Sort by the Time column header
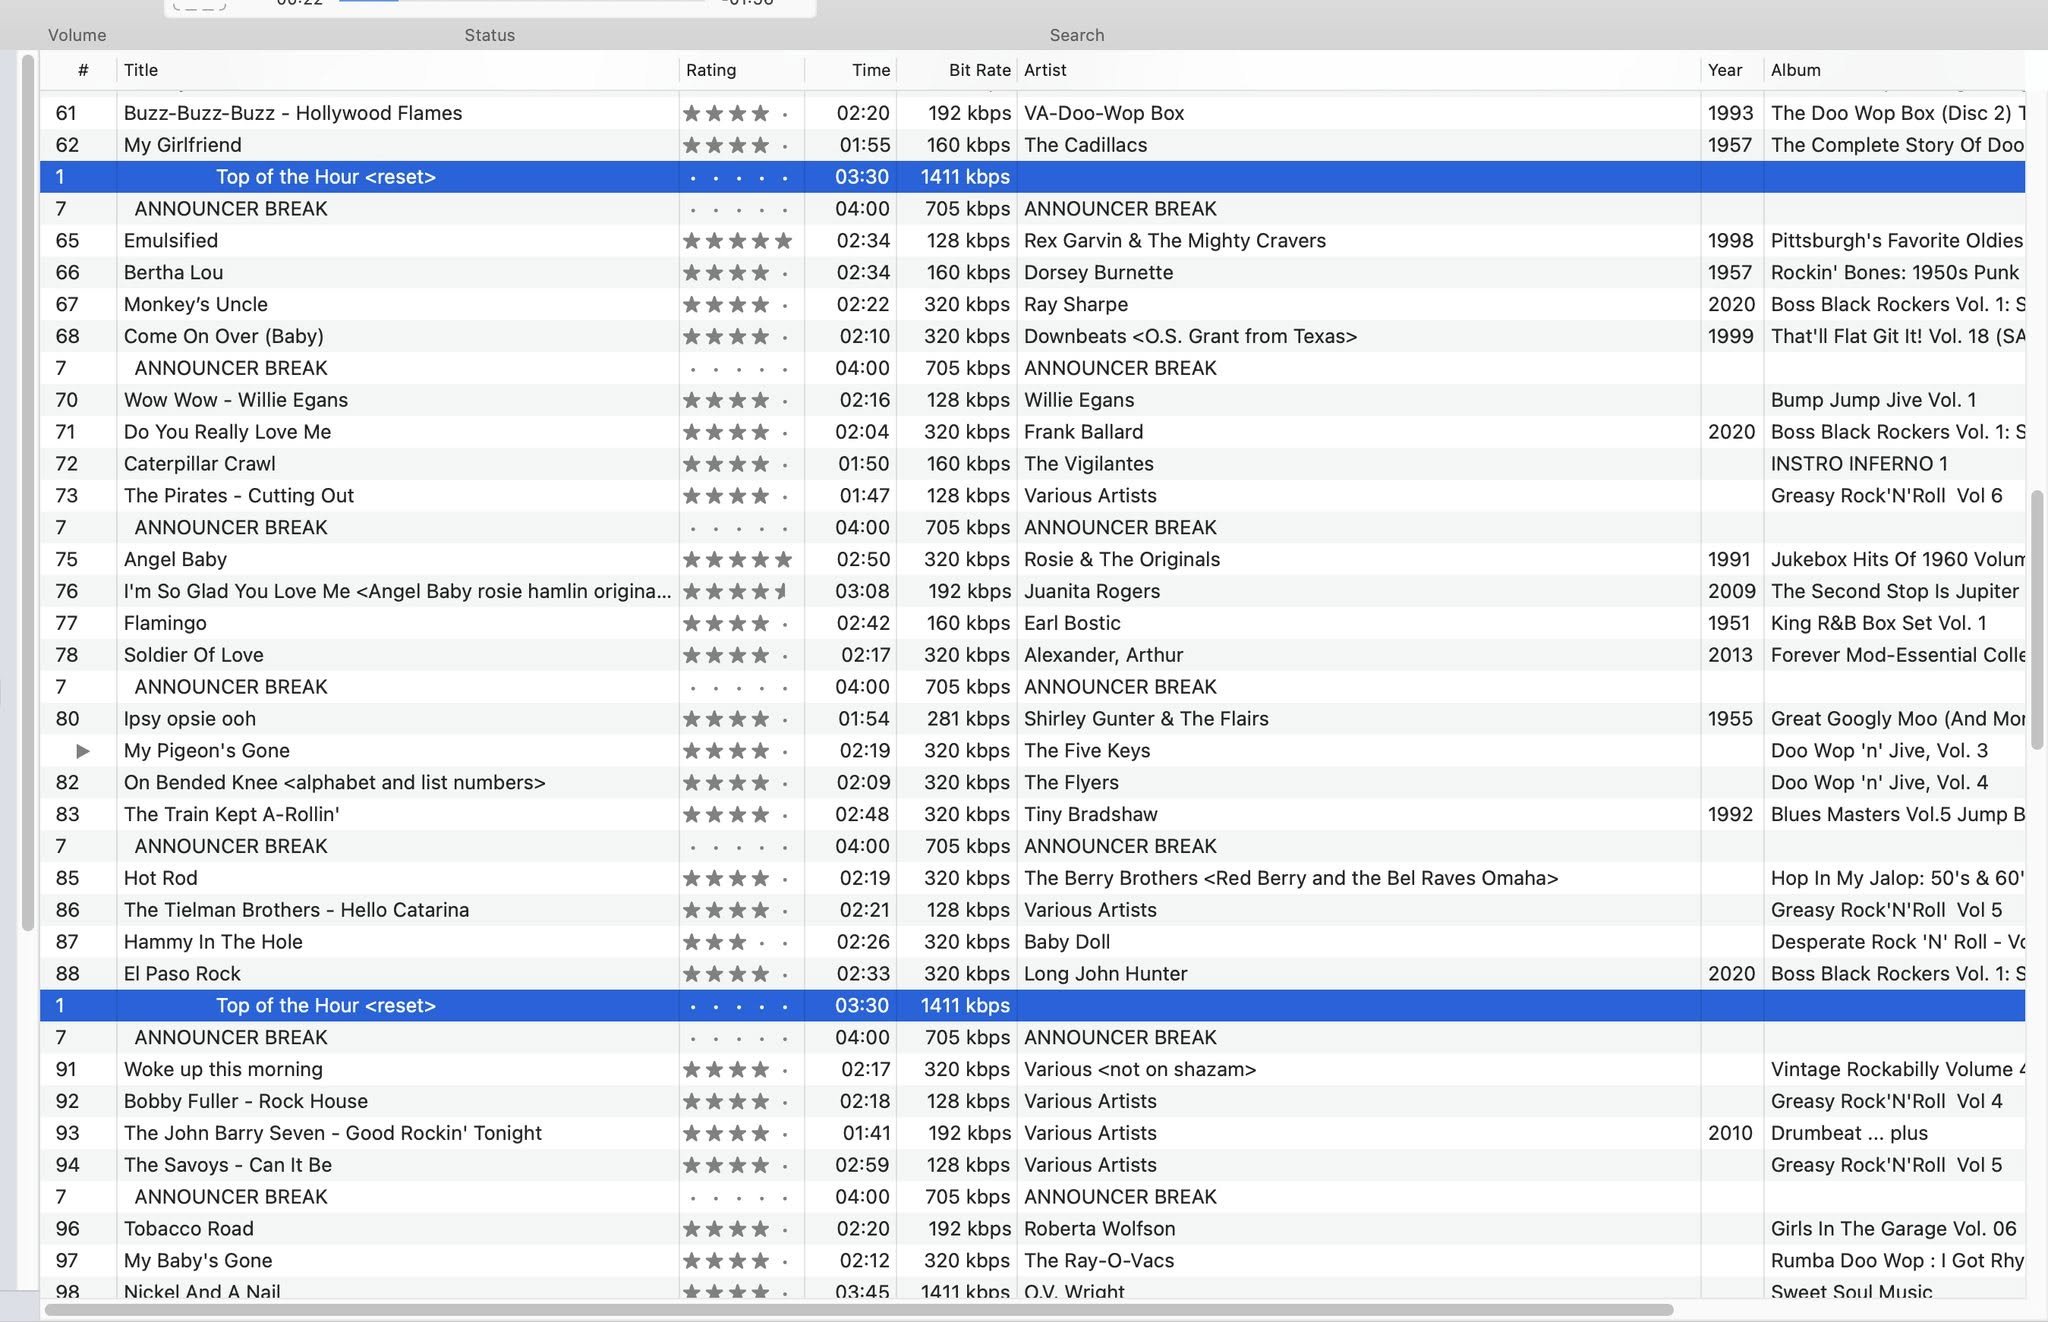Viewport: 2048px width, 1322px height. [850, 70]
